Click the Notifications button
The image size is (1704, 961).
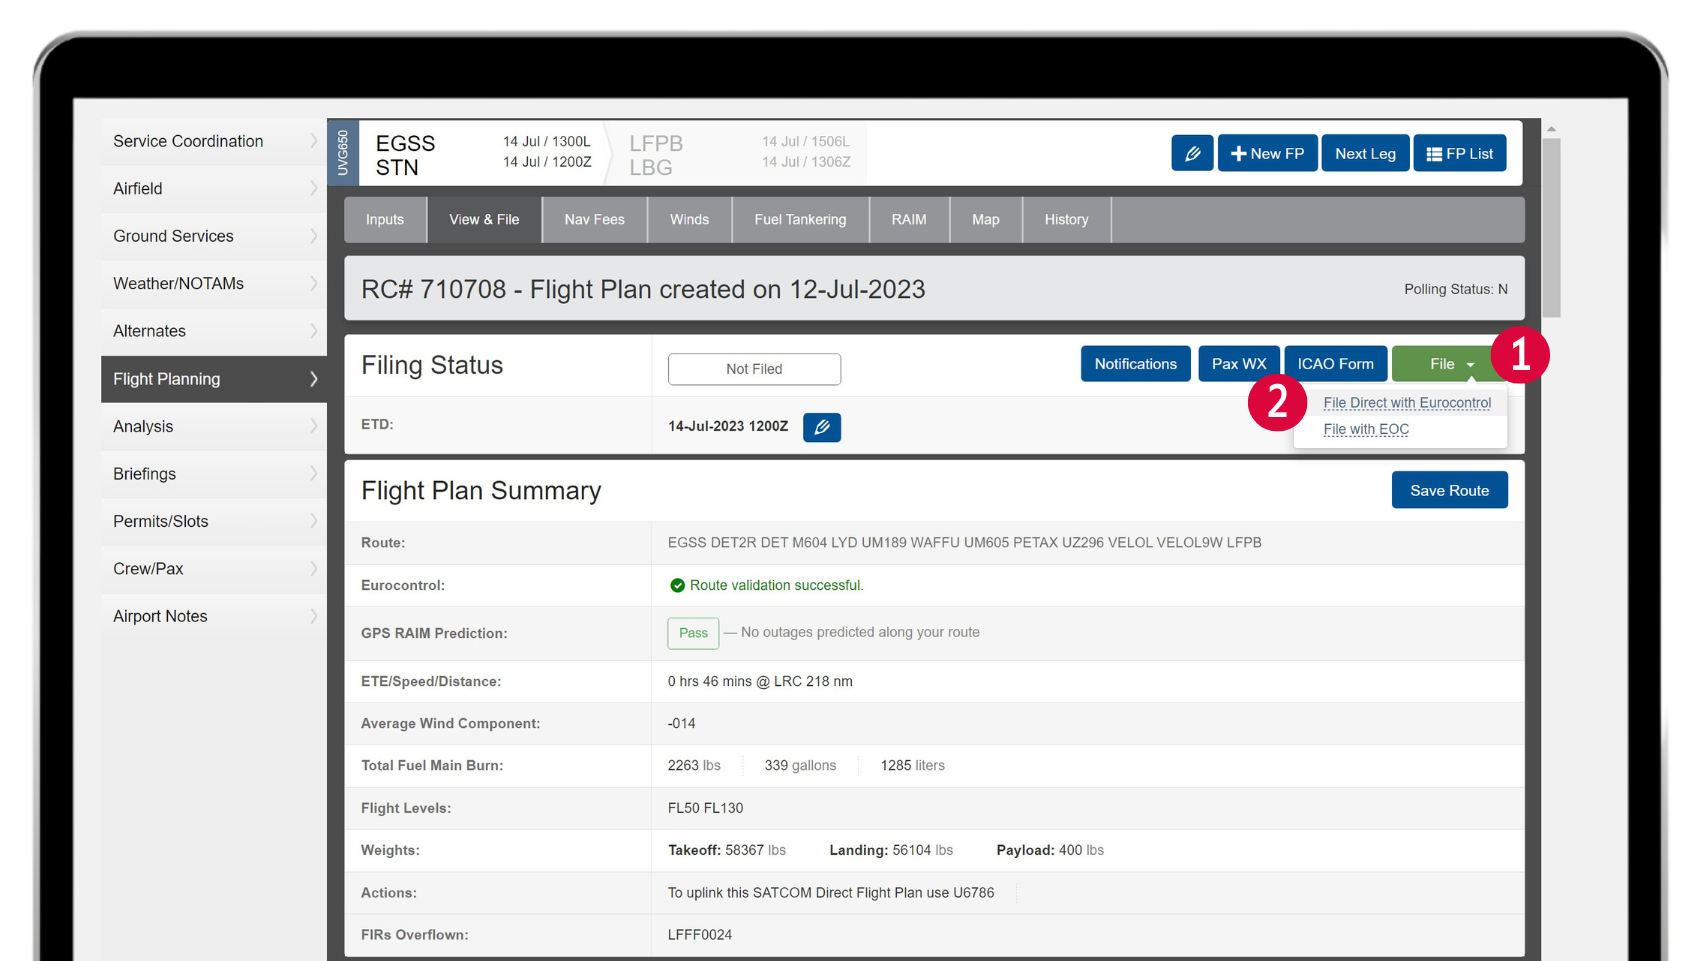point(1135,364)
